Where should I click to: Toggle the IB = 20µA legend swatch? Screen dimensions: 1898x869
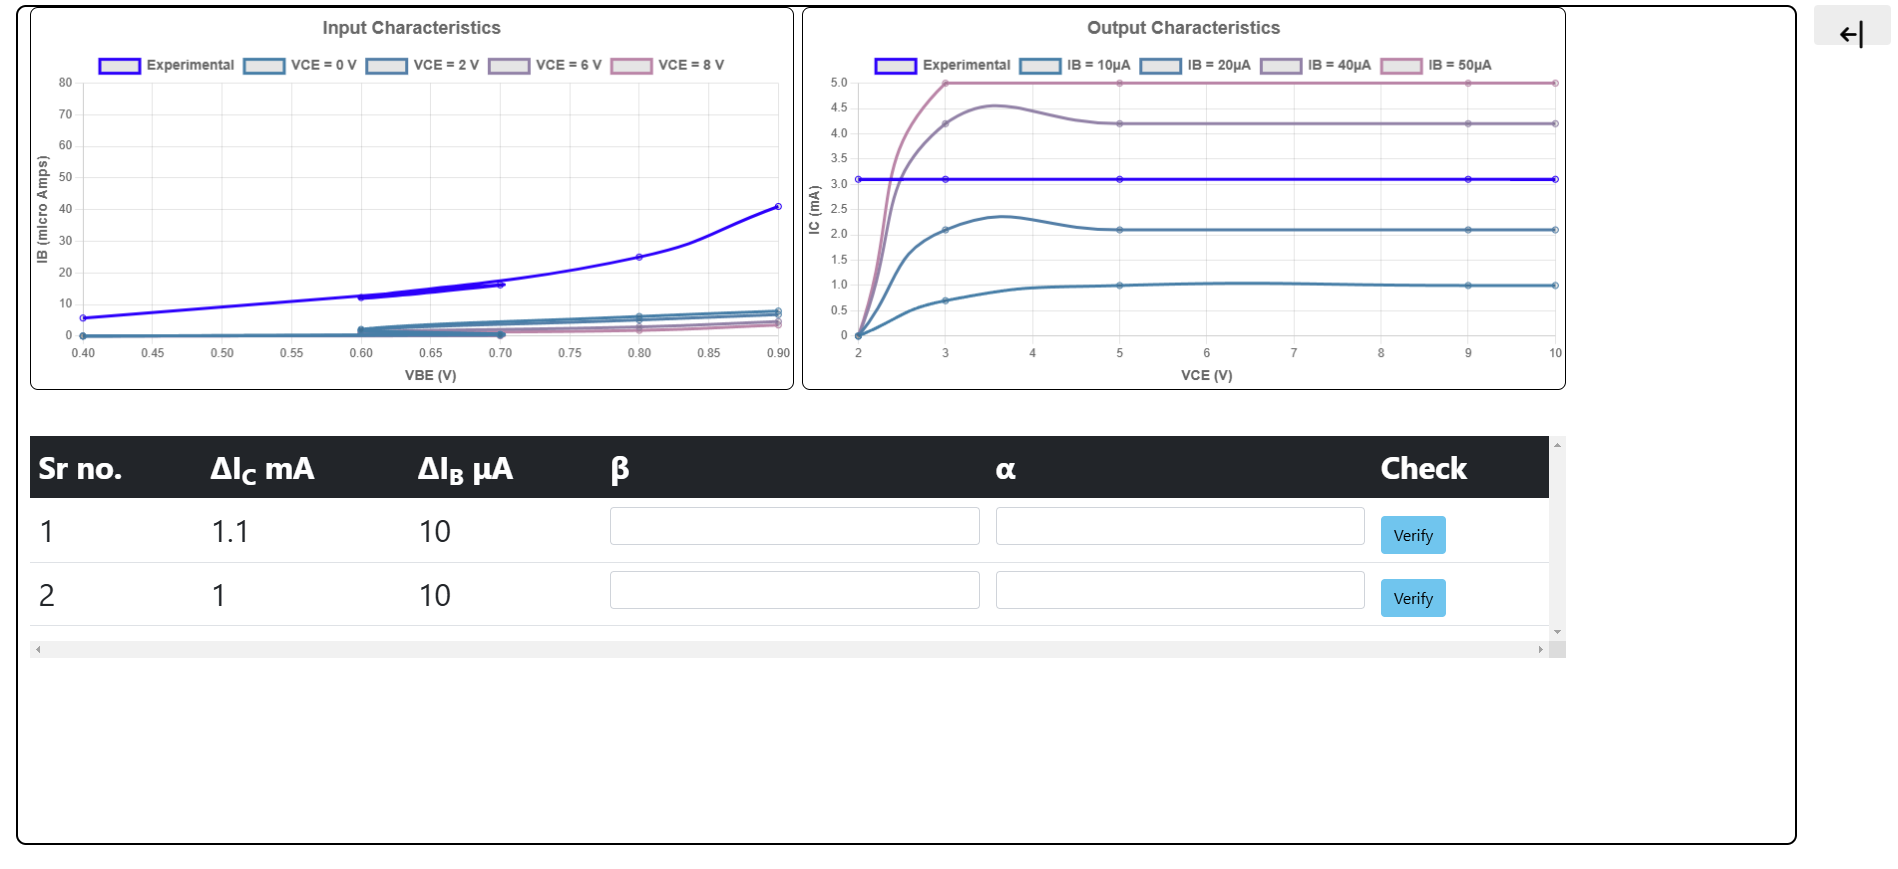click(1161, 66)
